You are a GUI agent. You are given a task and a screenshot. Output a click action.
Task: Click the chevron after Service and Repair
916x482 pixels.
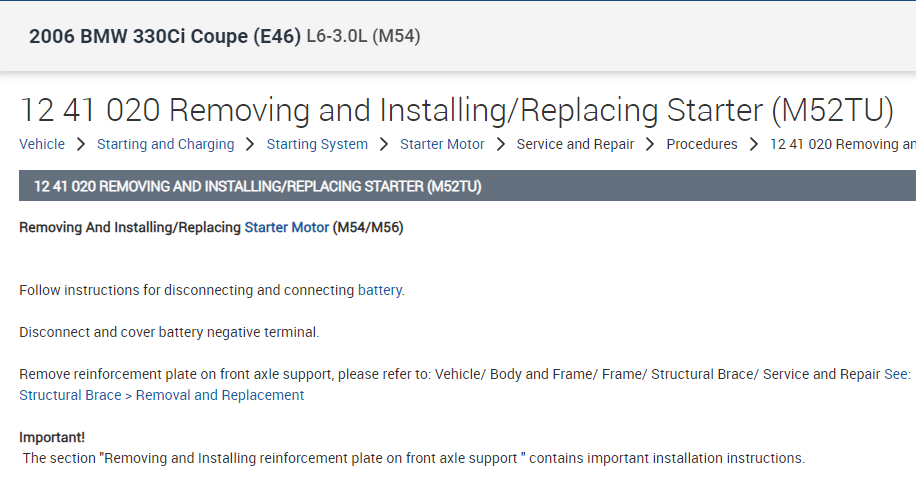tap(650, 144)
